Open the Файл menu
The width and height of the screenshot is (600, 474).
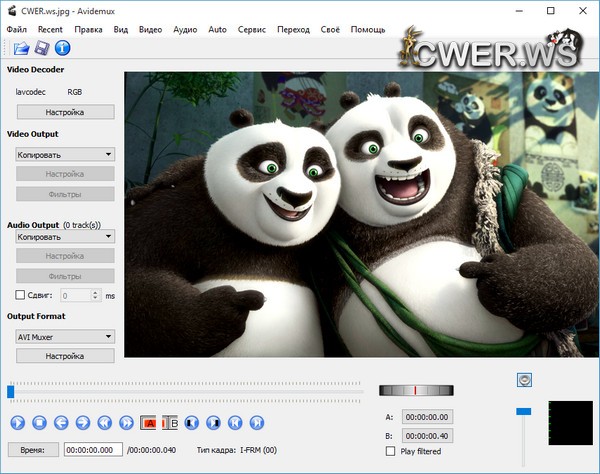point(17,30)
